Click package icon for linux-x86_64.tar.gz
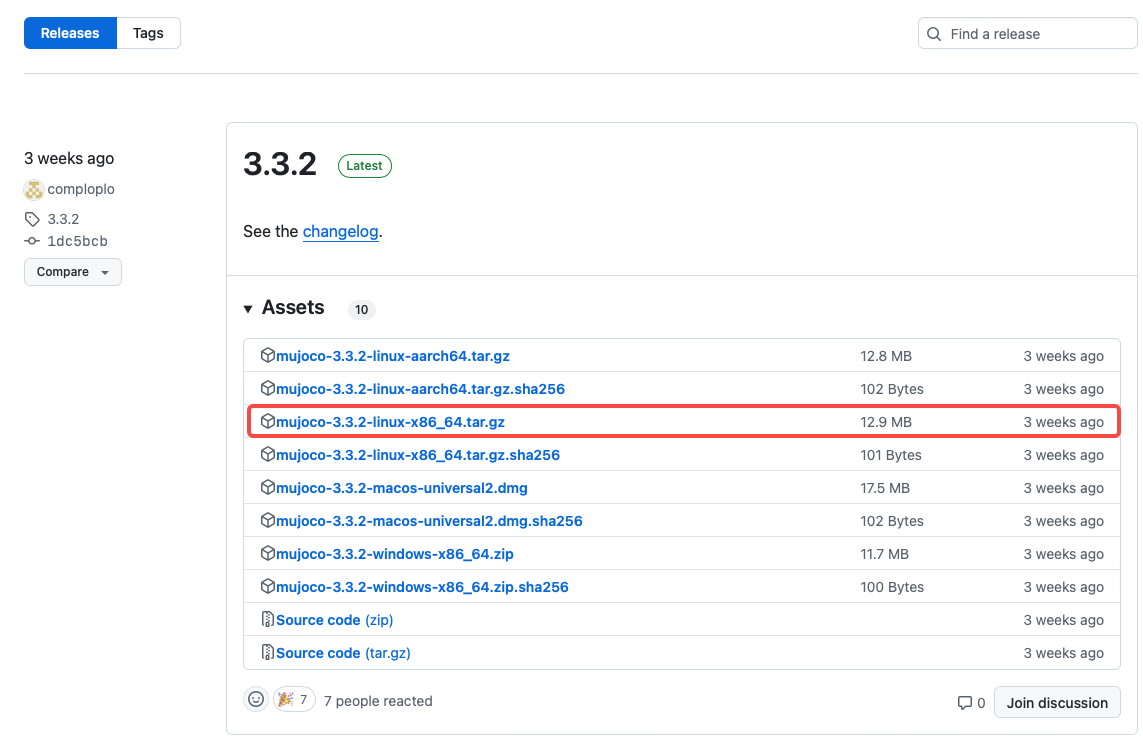Image resolution: width=1143 pixels, height=754 pixels. [x=268, y=421]
